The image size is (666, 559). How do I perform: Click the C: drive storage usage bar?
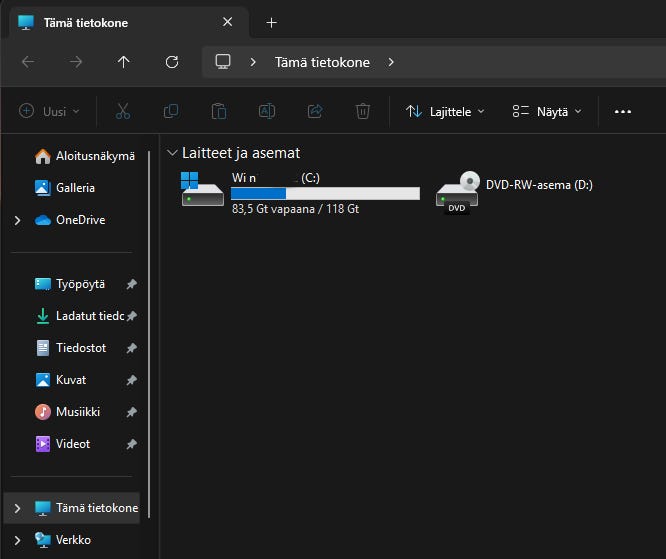tap(325, 193)
